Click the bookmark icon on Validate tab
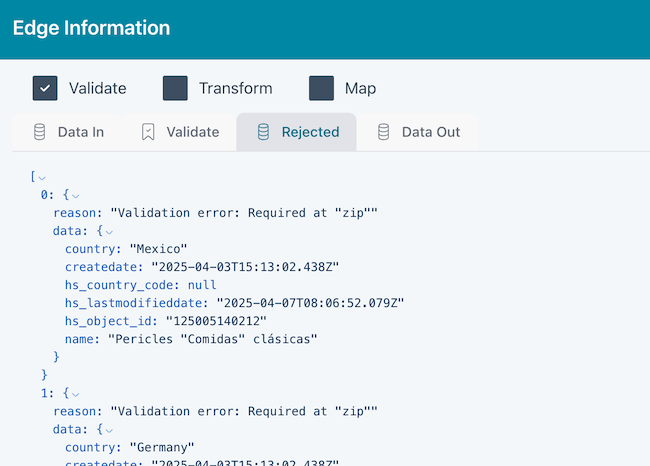Screen dimensions: 650x466 [148, 132]
